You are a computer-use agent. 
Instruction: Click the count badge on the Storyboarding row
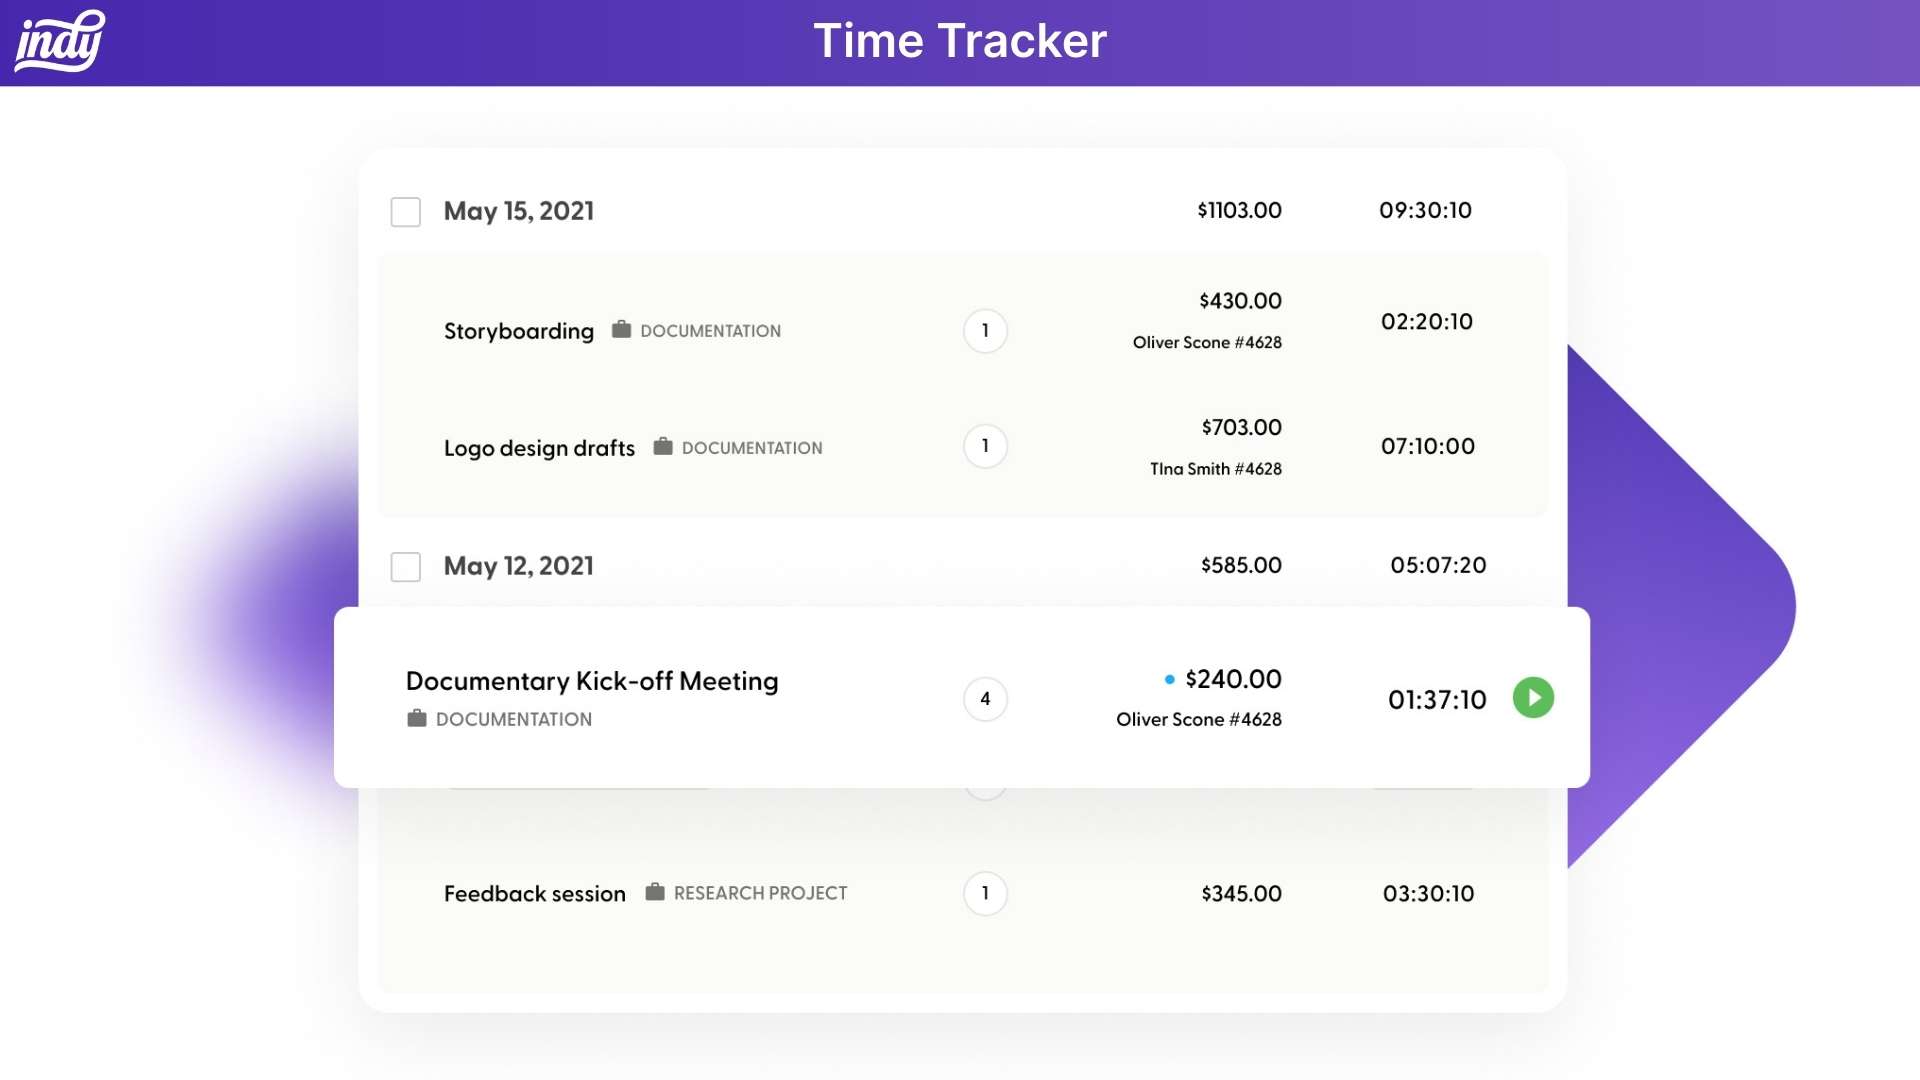[985, 331]
